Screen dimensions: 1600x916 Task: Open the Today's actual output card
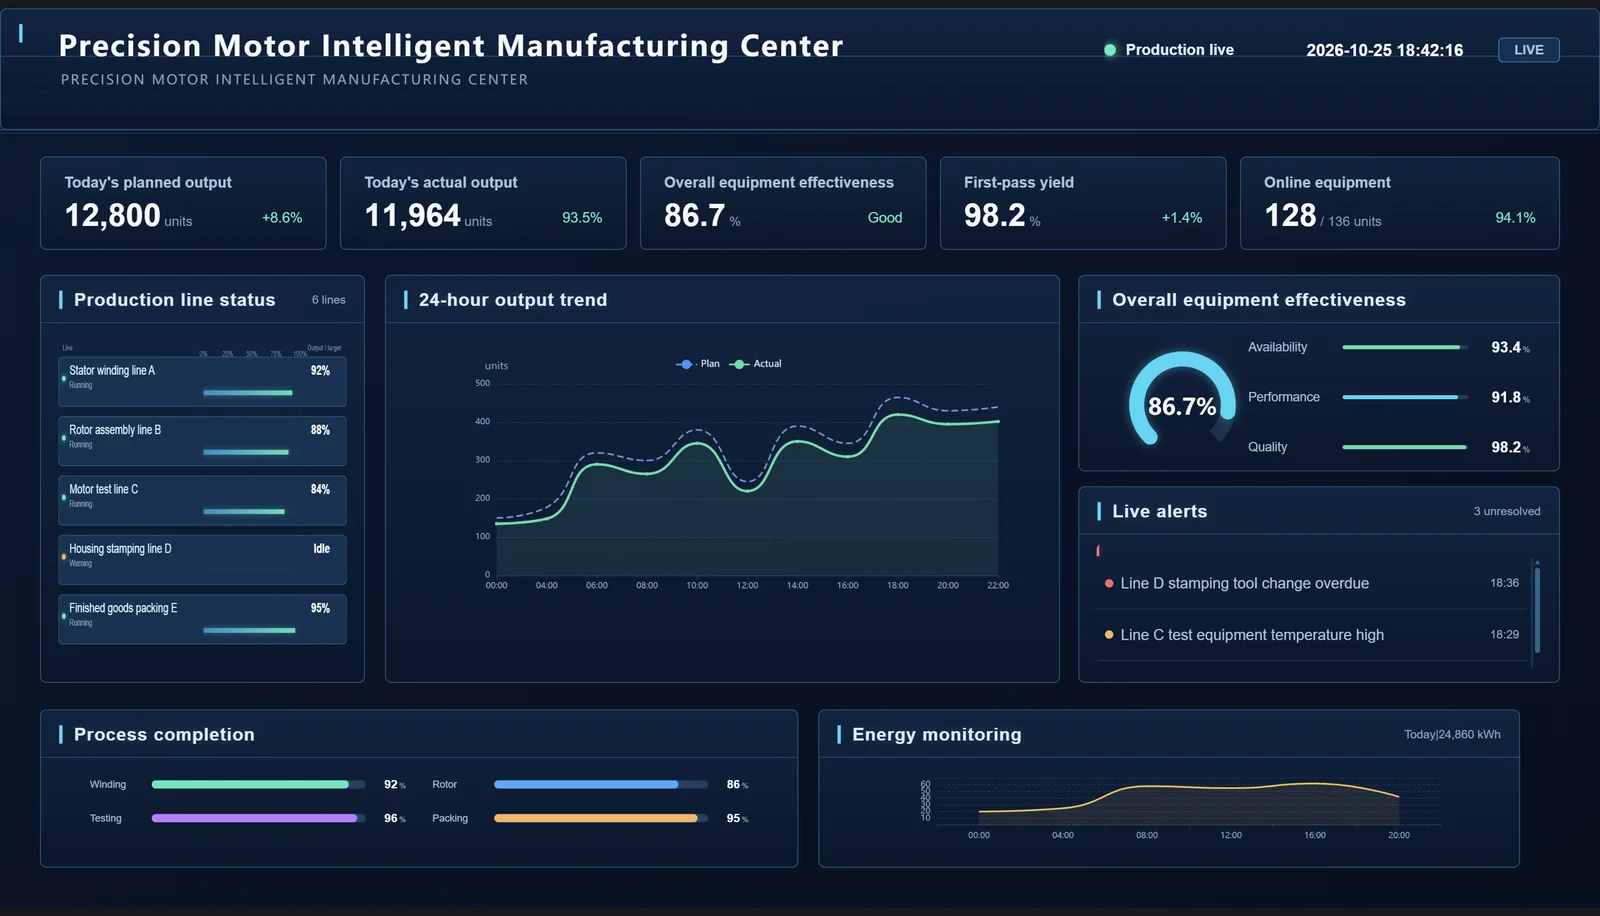click(x=483, y=203)
